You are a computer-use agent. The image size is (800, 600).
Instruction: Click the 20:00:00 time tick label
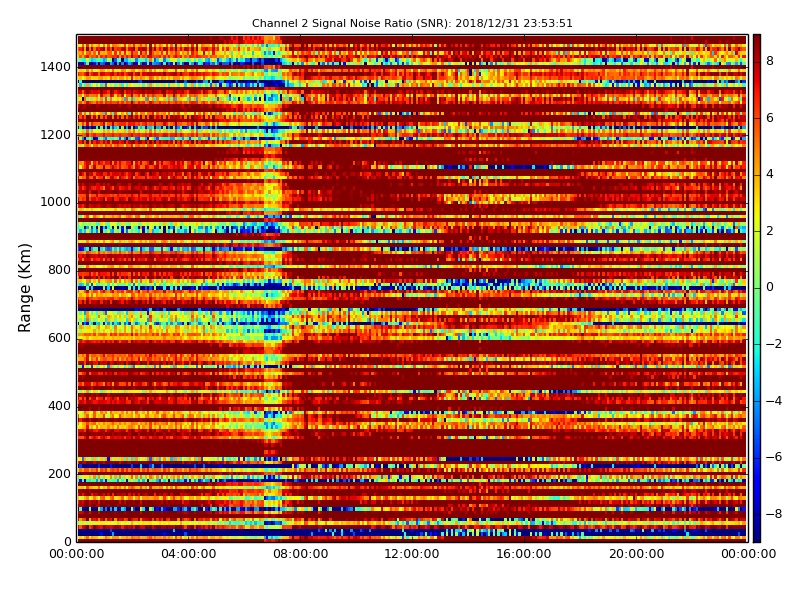(x=636, y=554)
